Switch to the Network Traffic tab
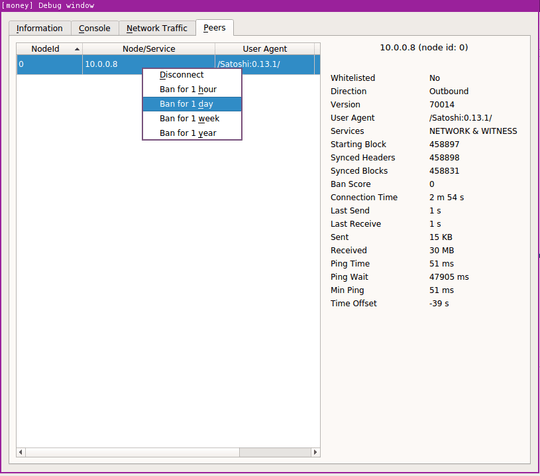The image size is (540, 476). (157, 28)
